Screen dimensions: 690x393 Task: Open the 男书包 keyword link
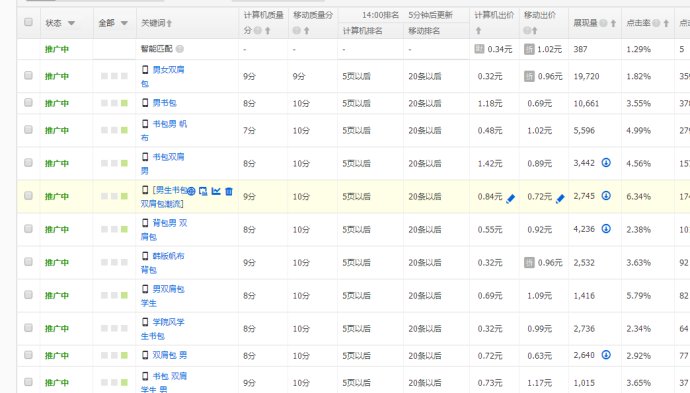coord(164,103)
